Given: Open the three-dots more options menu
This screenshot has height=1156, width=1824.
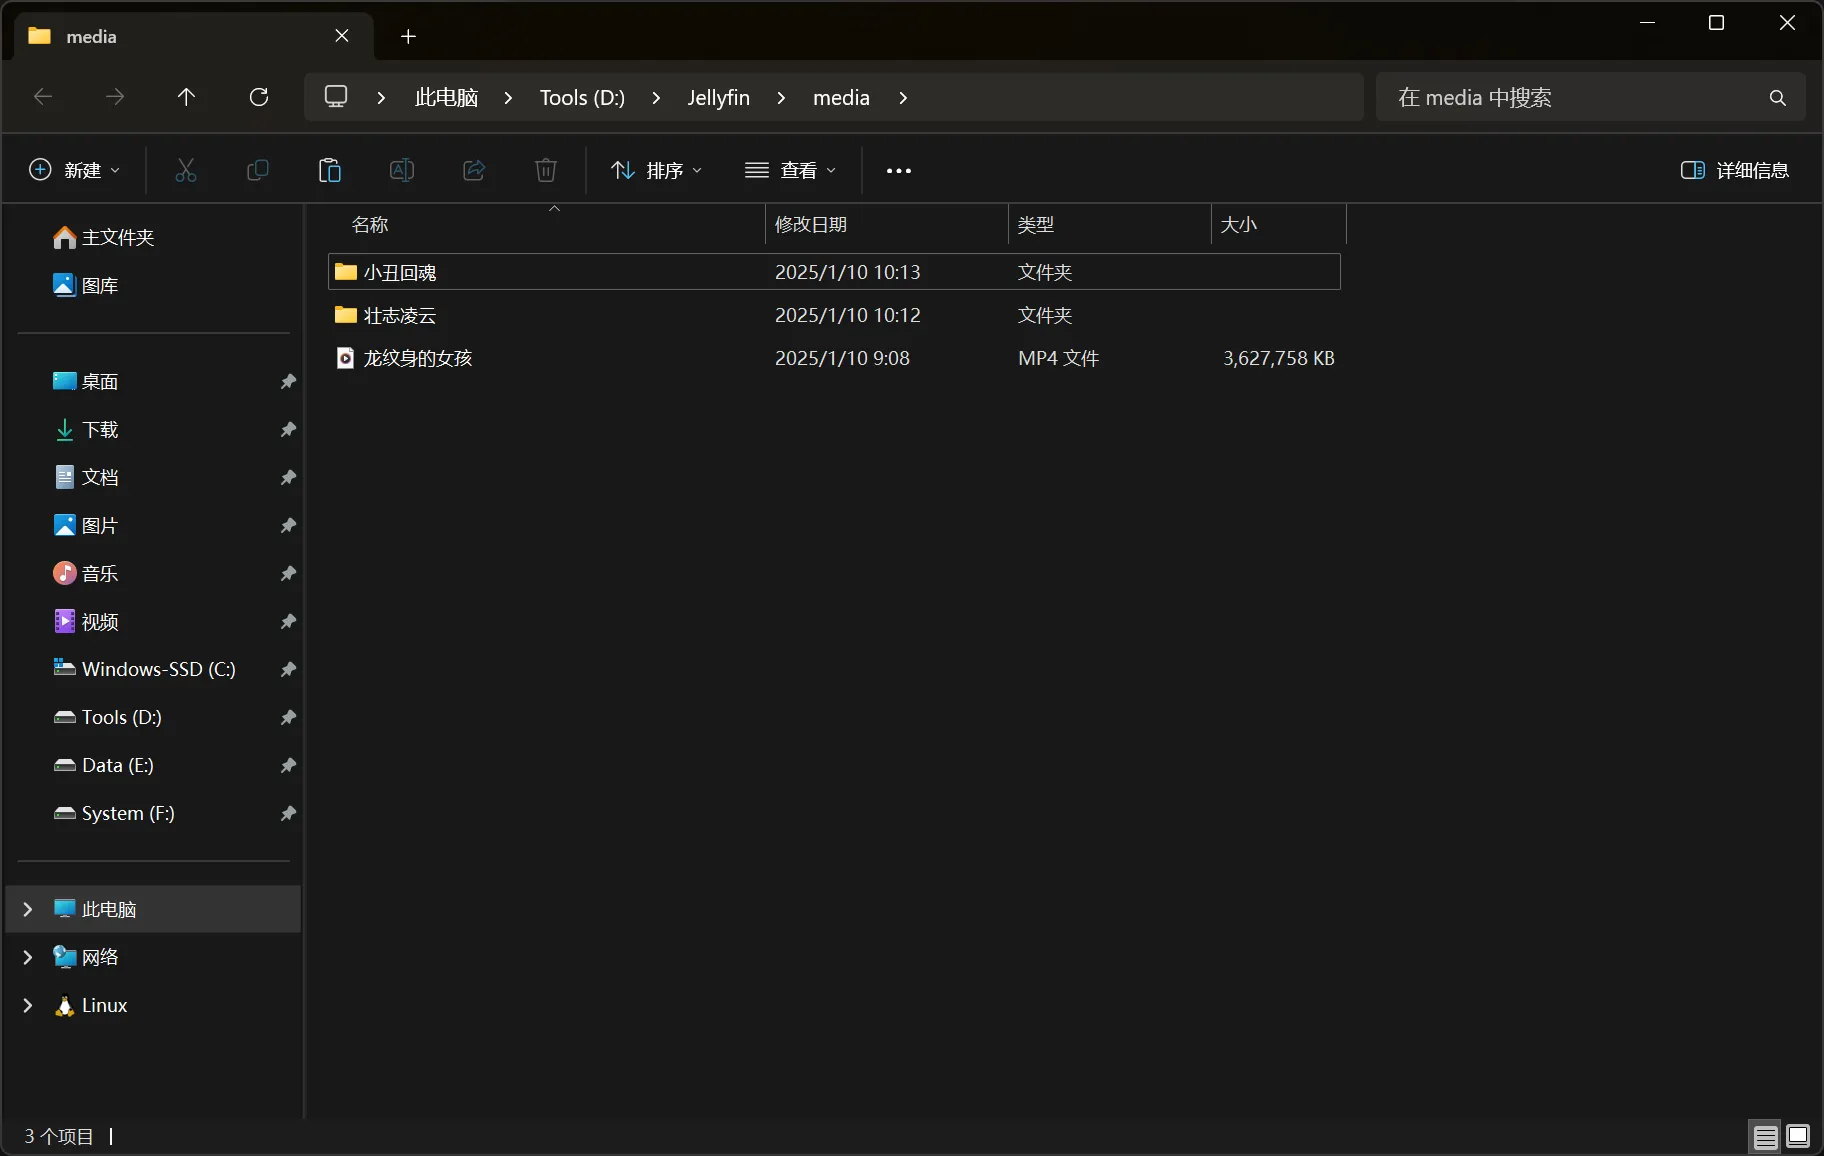Looking at the screenshot, I should point(898,170).
